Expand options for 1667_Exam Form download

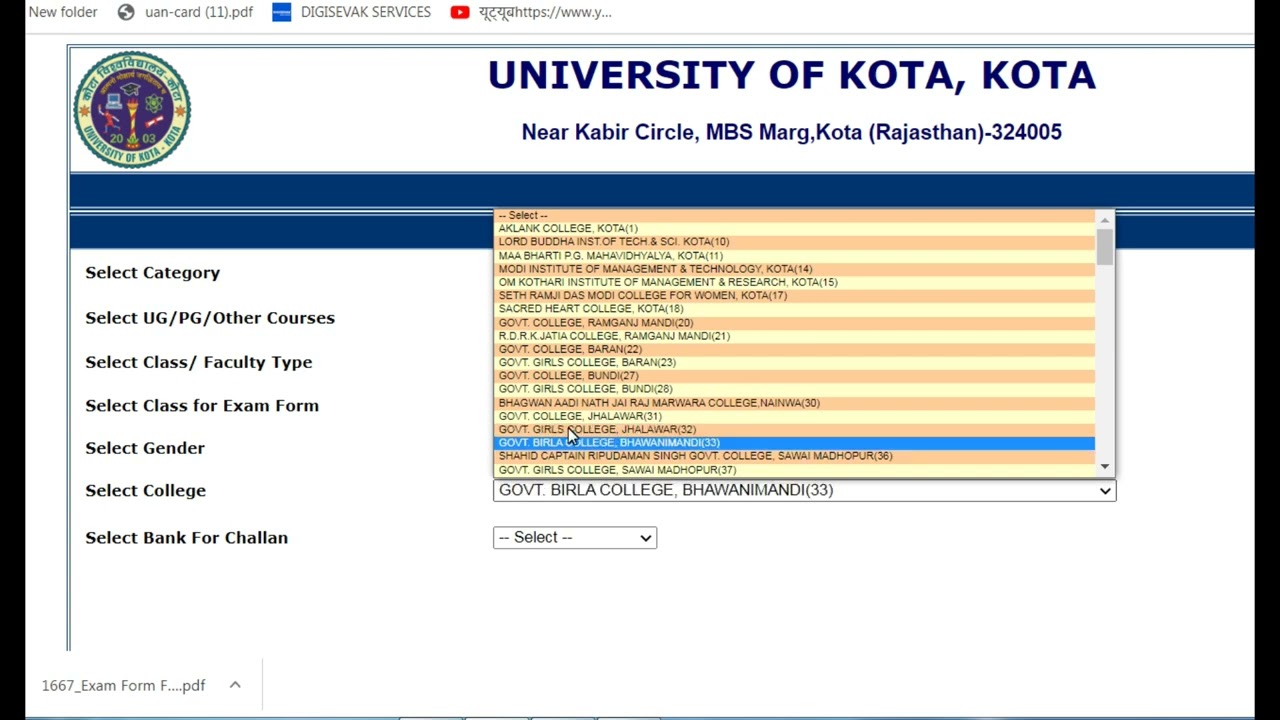235,685
